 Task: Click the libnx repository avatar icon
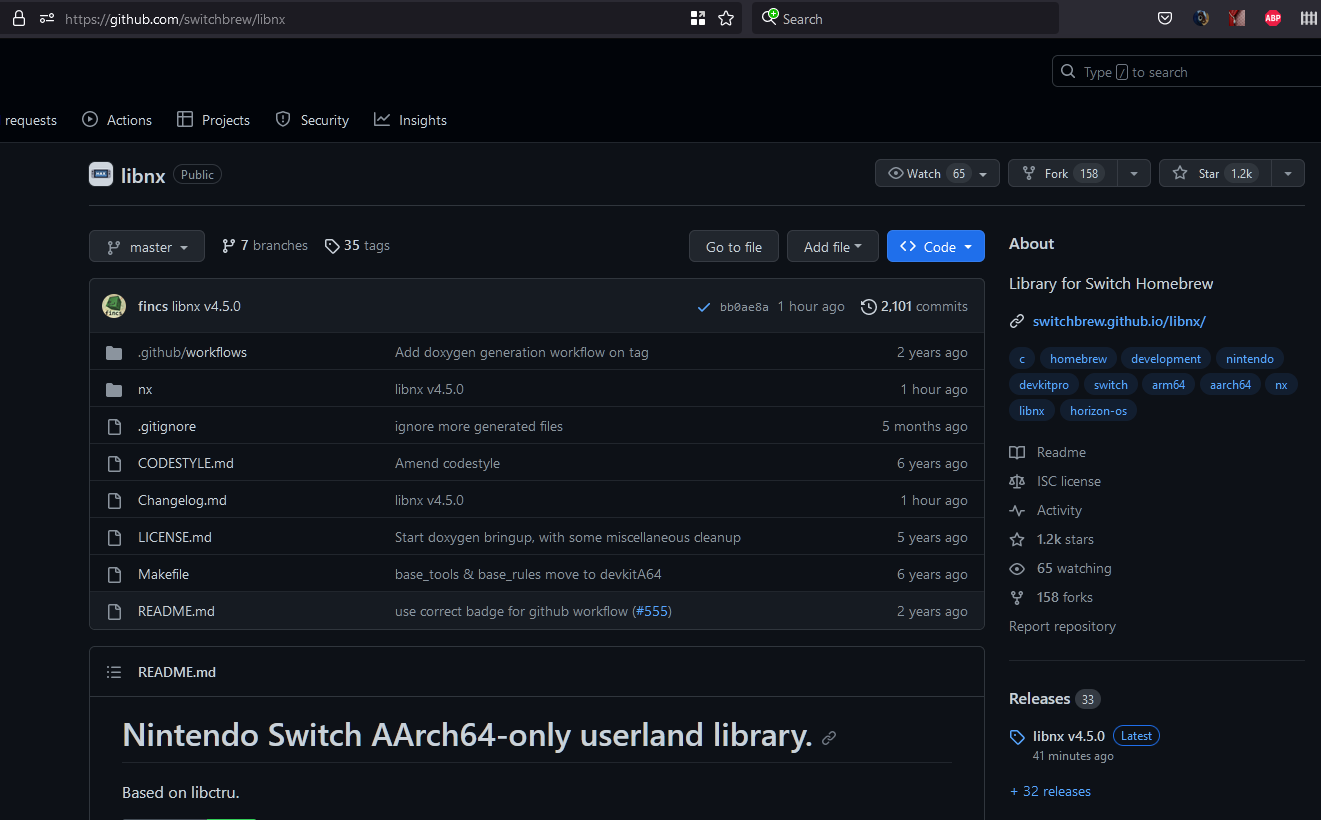(101, 174)
